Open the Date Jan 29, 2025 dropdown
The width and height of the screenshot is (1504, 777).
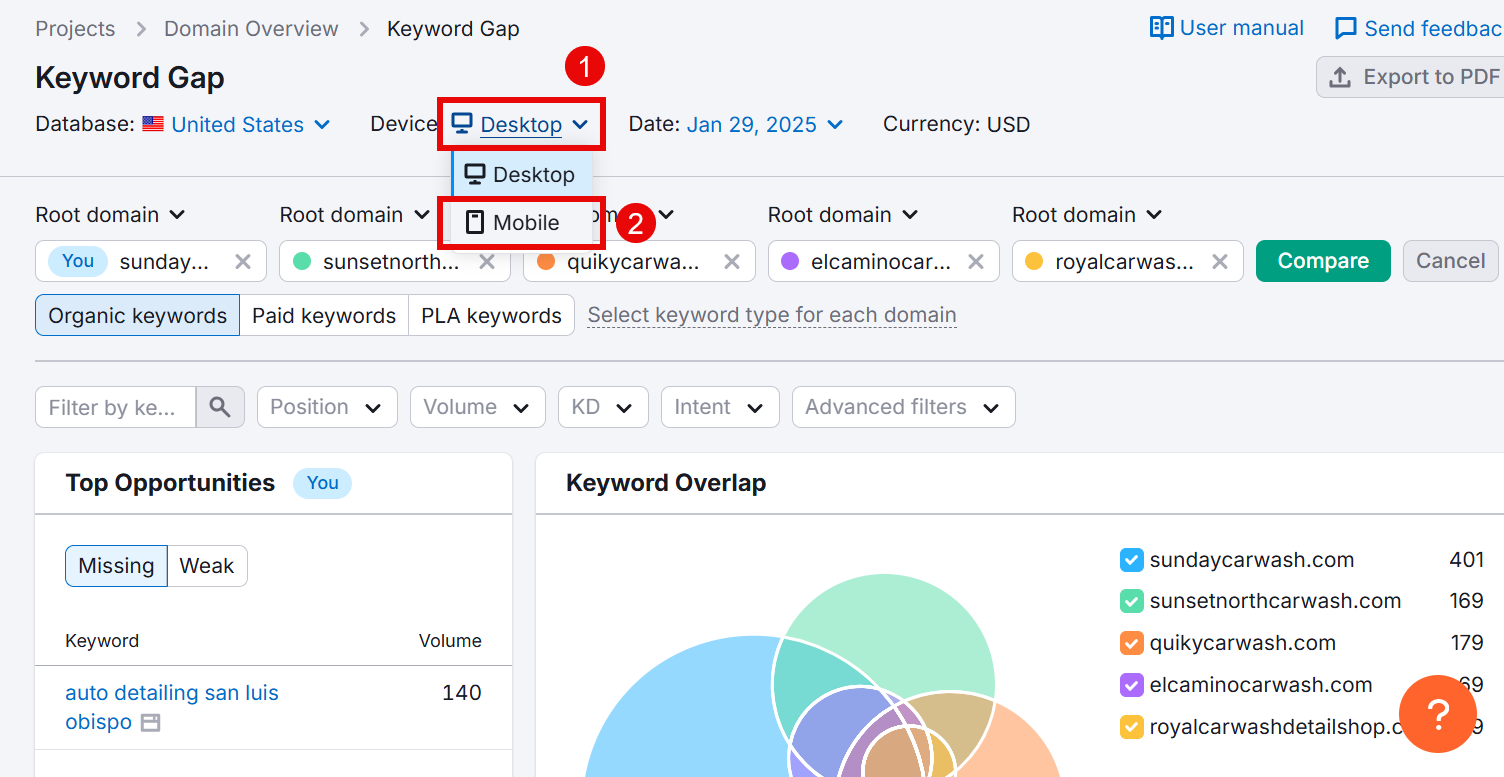tap(765, 124)
